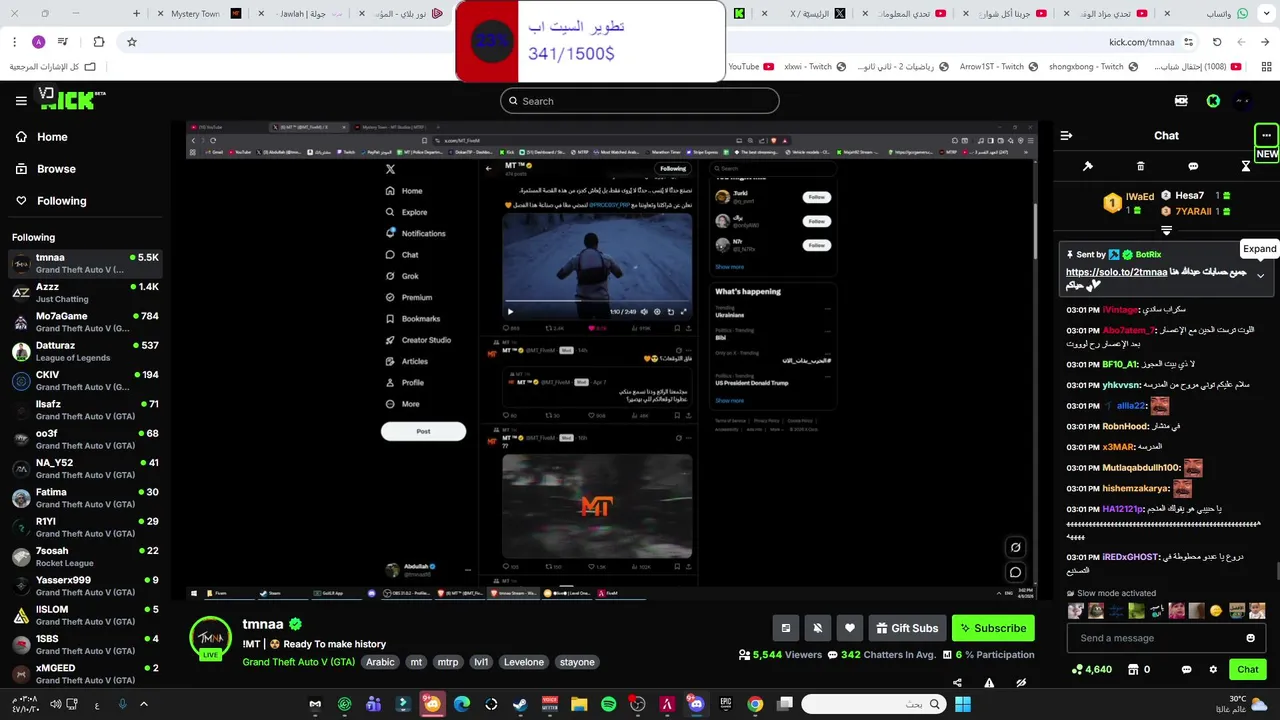Click the Kick logo

coord(70,99)
